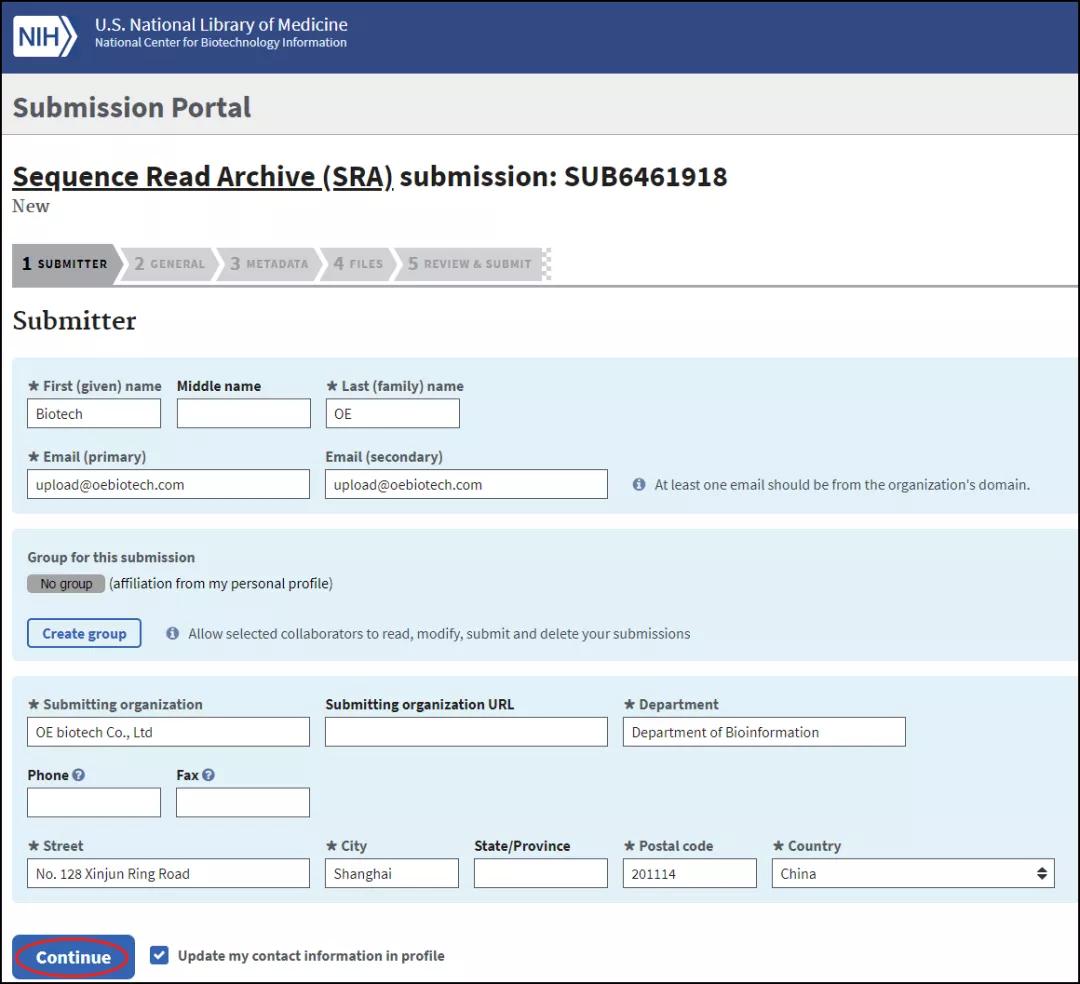This screenshot has height=984, width=1080.
Task: Click the primary Email input field
Action: click(168, 484)
